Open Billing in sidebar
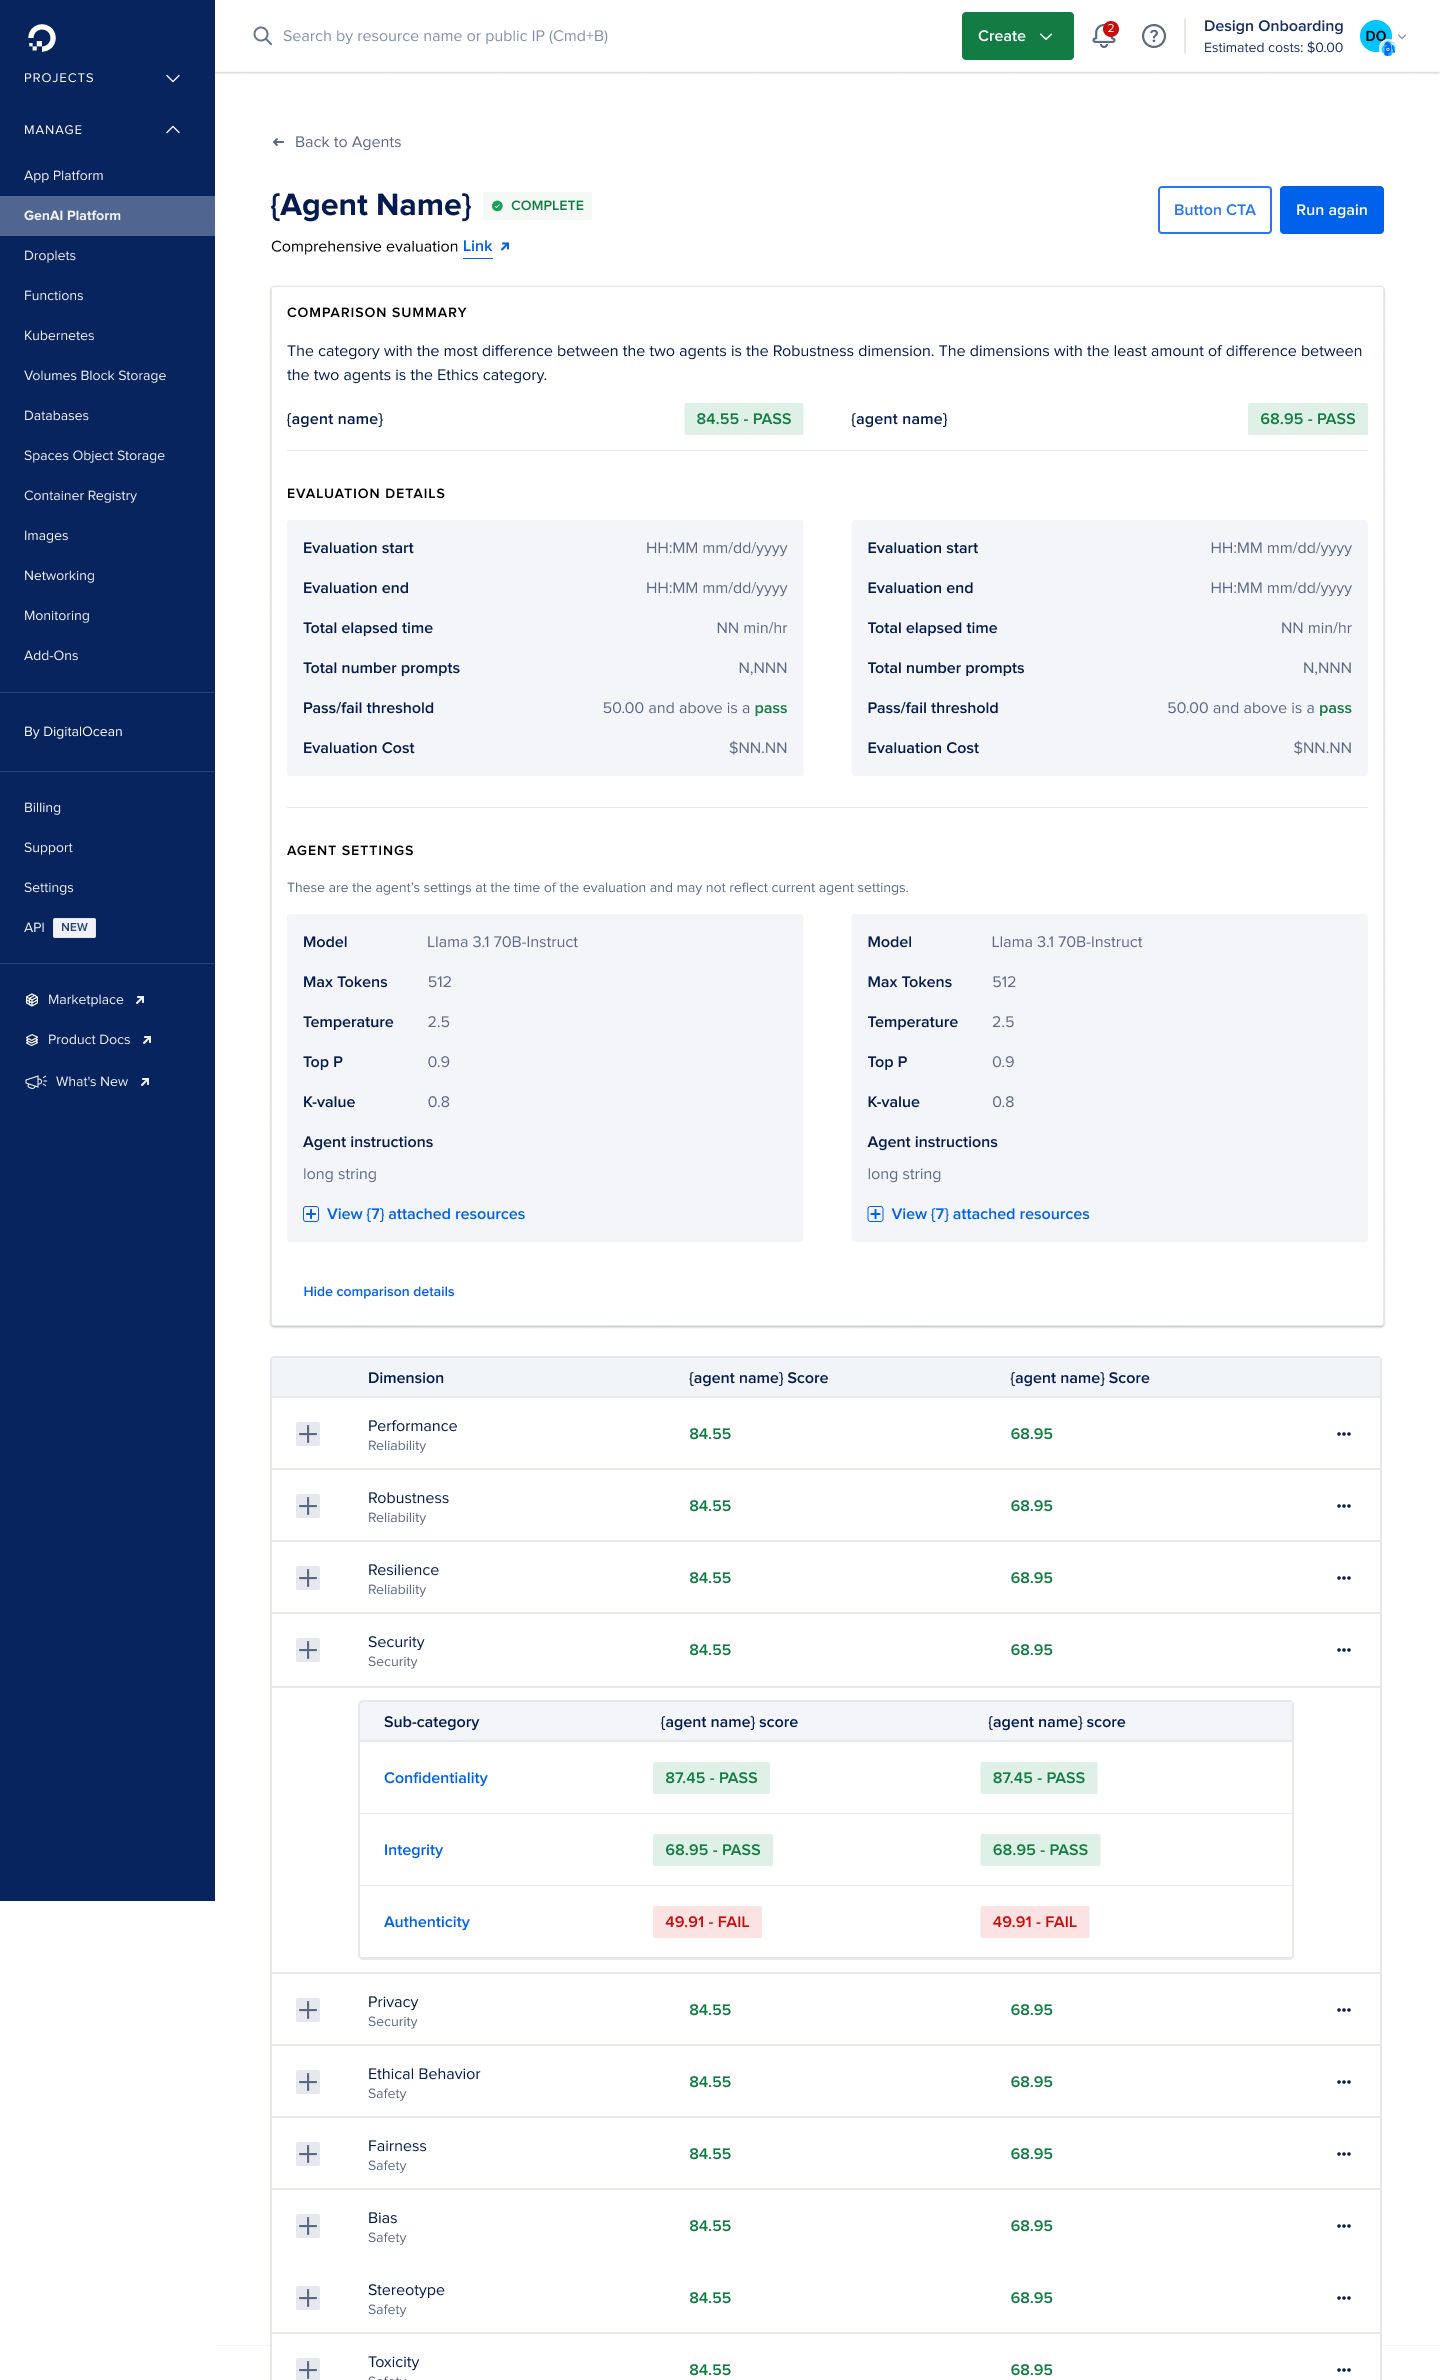The height and width of the screenshot is (2380, 1440). click(x=42, y=808)
